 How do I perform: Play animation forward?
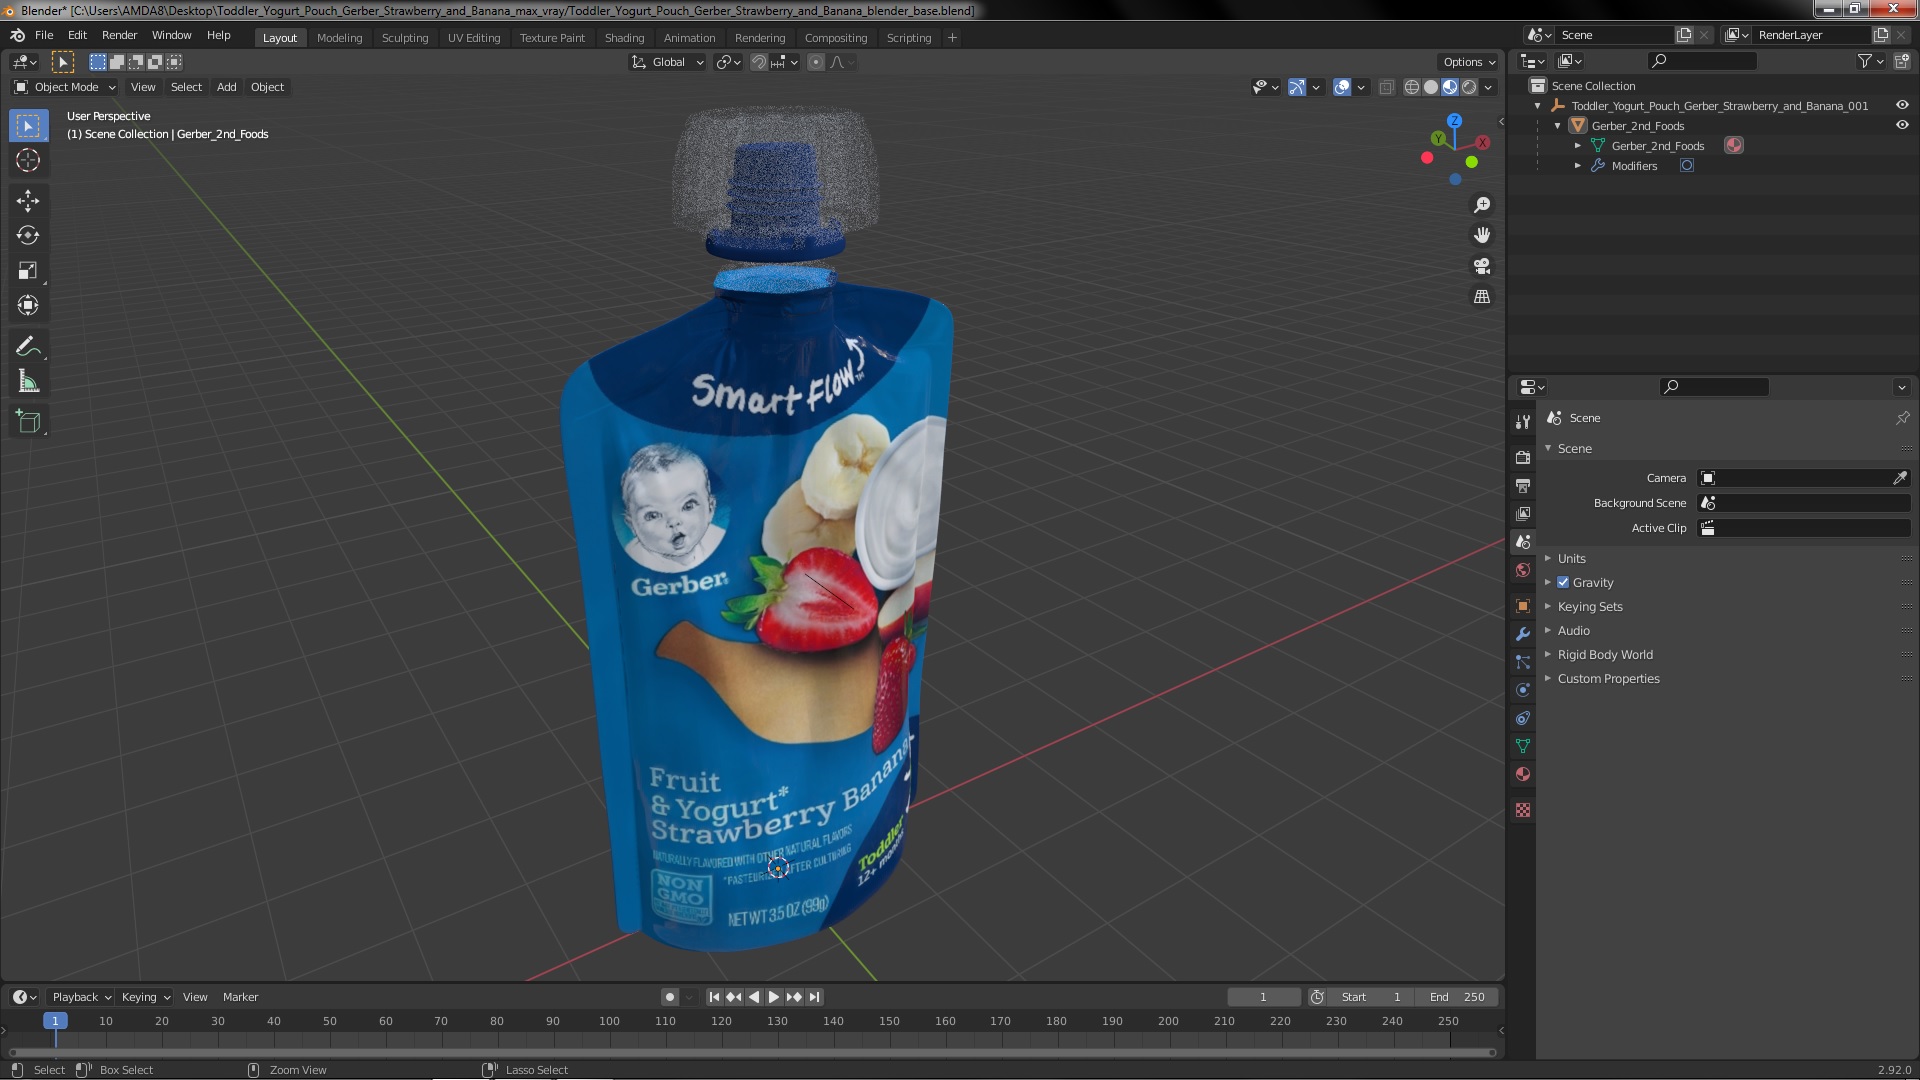click(774, 997)
